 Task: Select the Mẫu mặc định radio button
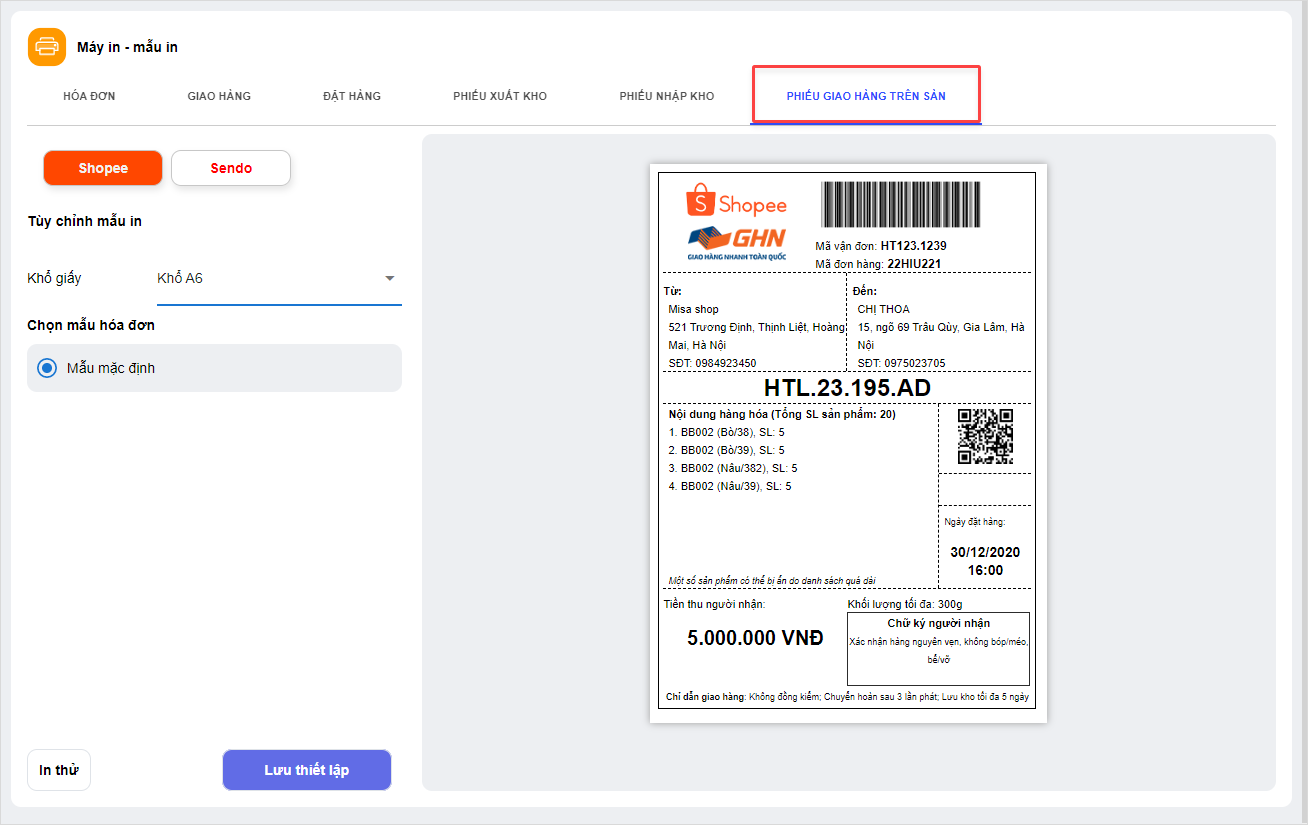coord(47,368)
